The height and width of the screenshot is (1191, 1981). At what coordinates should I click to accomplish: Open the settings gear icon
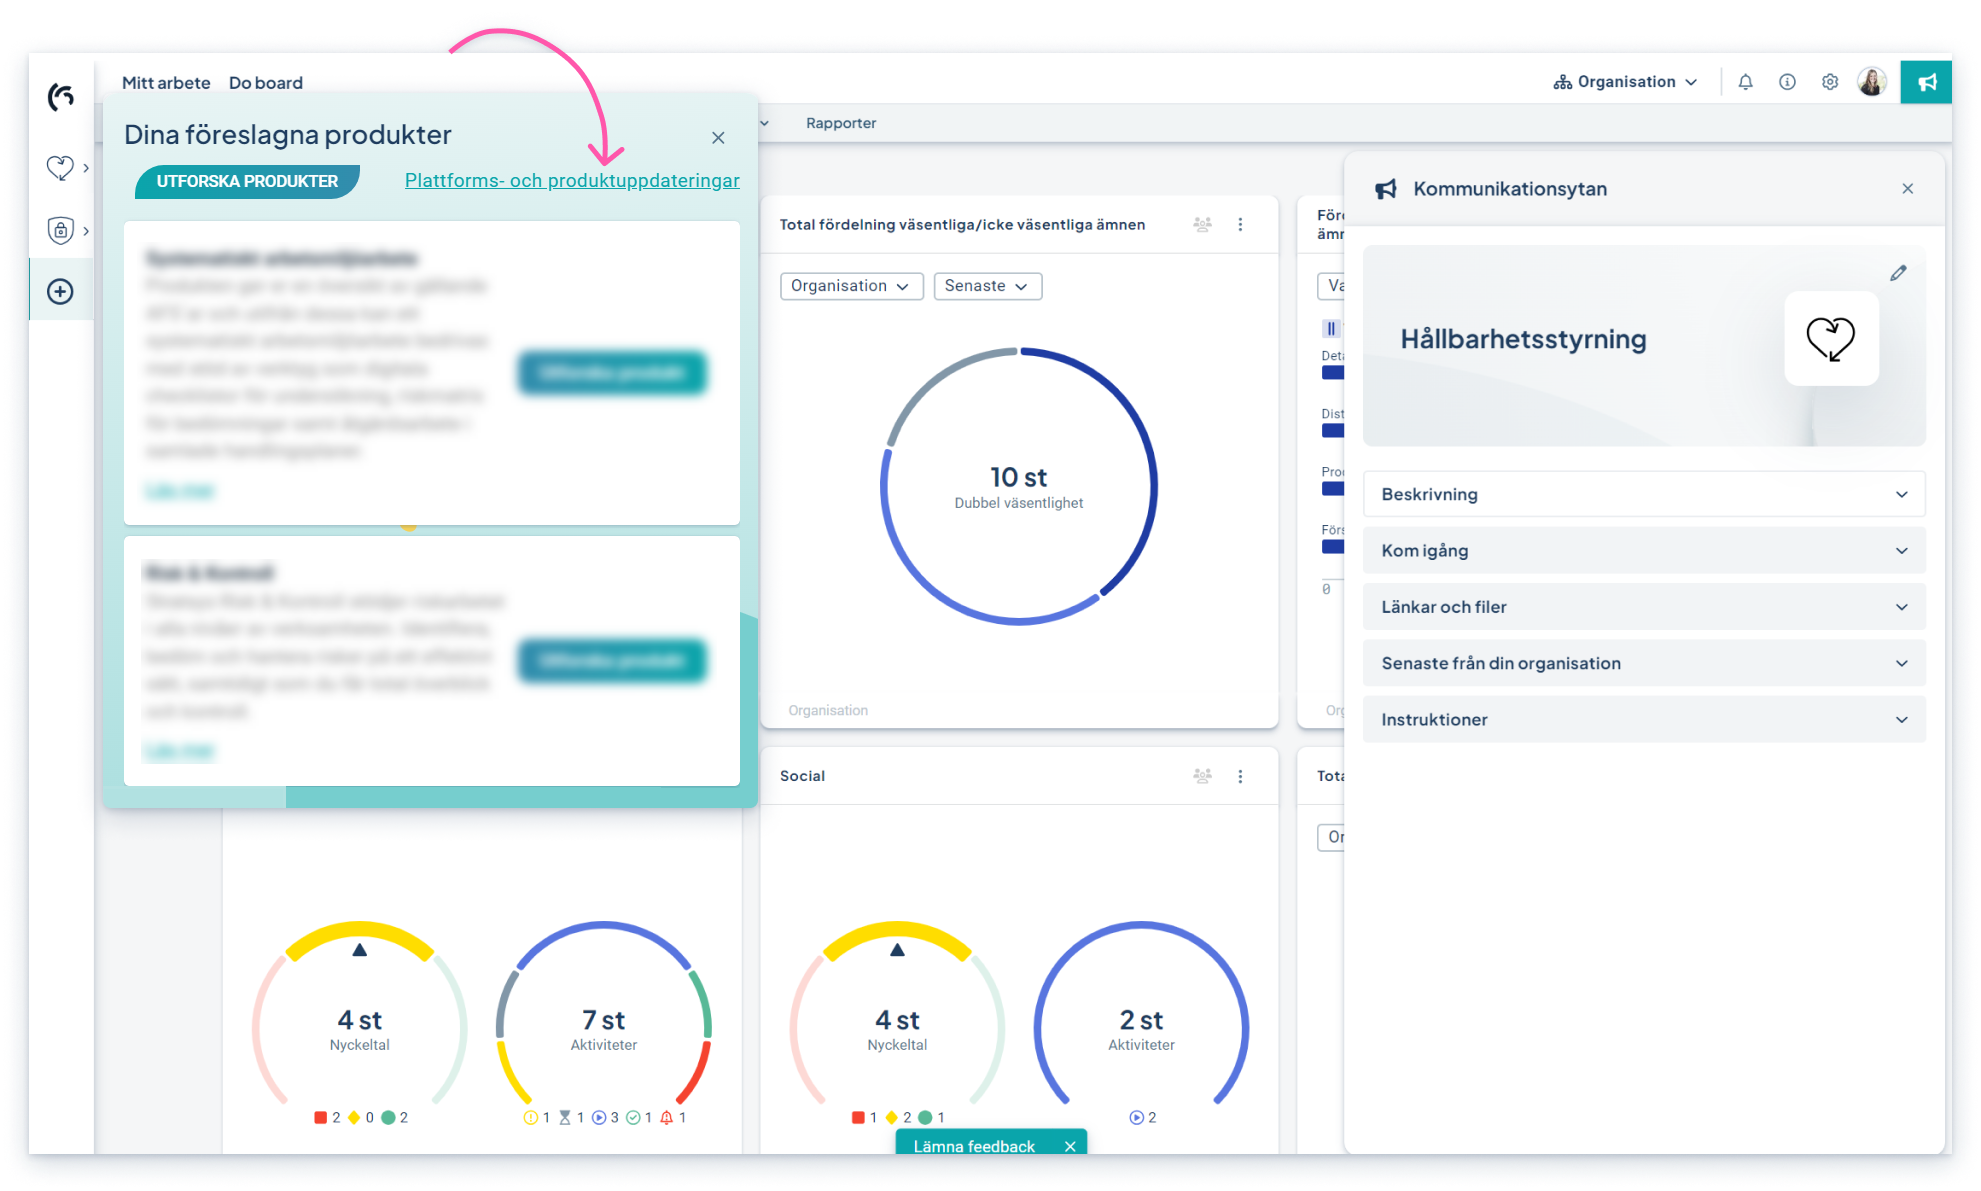coord(1829,82)
